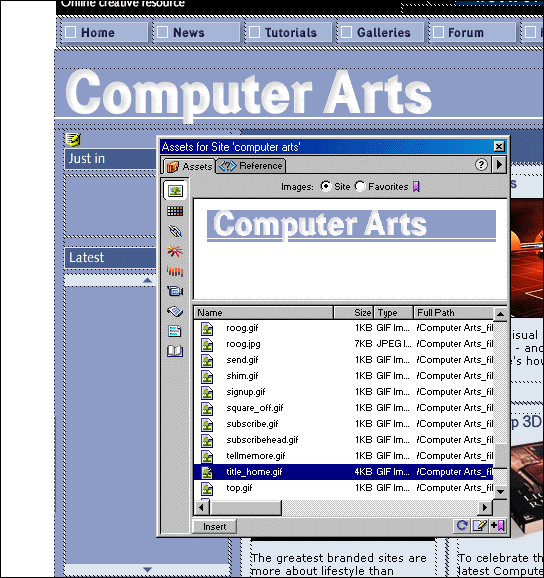View the Movies assets category
This screenshot has height=578, width=544.
tap(175, 291)
